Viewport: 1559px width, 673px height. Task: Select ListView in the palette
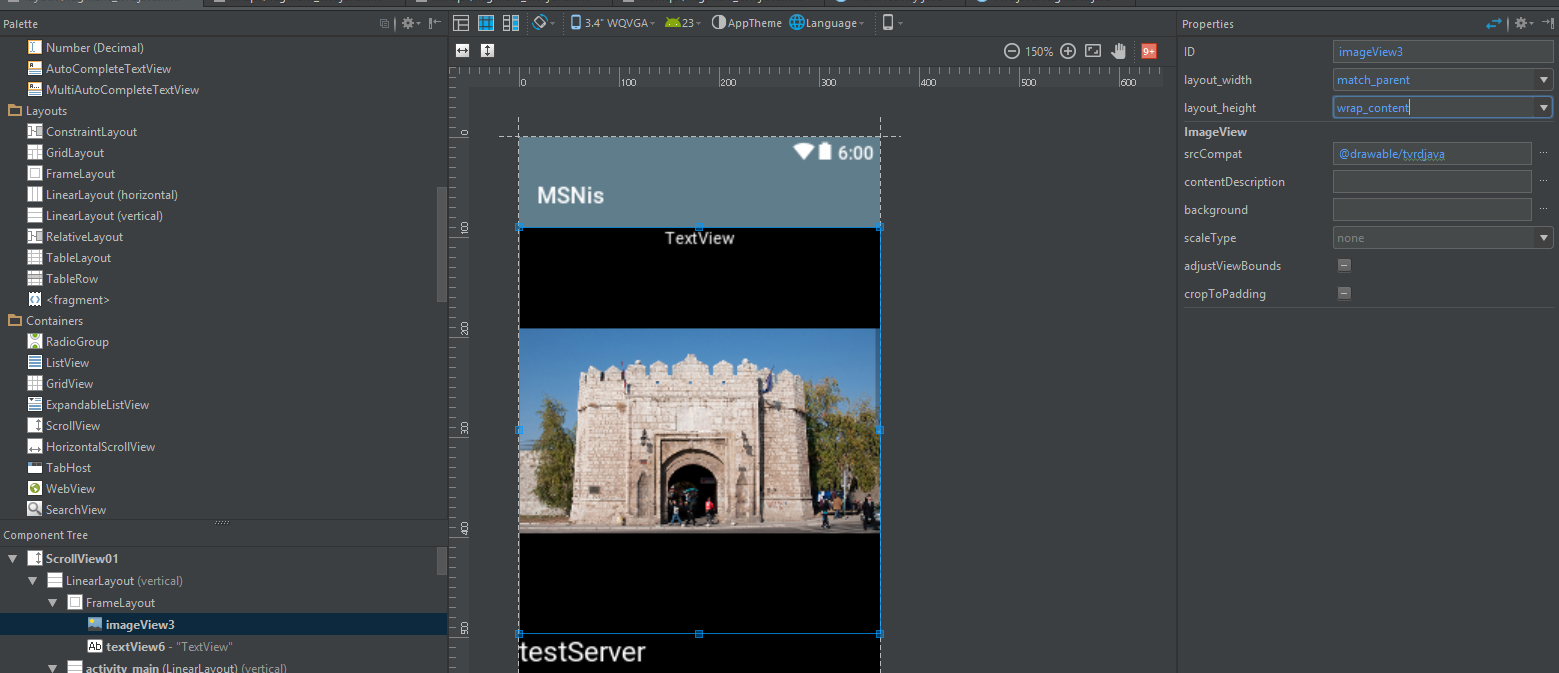click(x=59, y=363)
